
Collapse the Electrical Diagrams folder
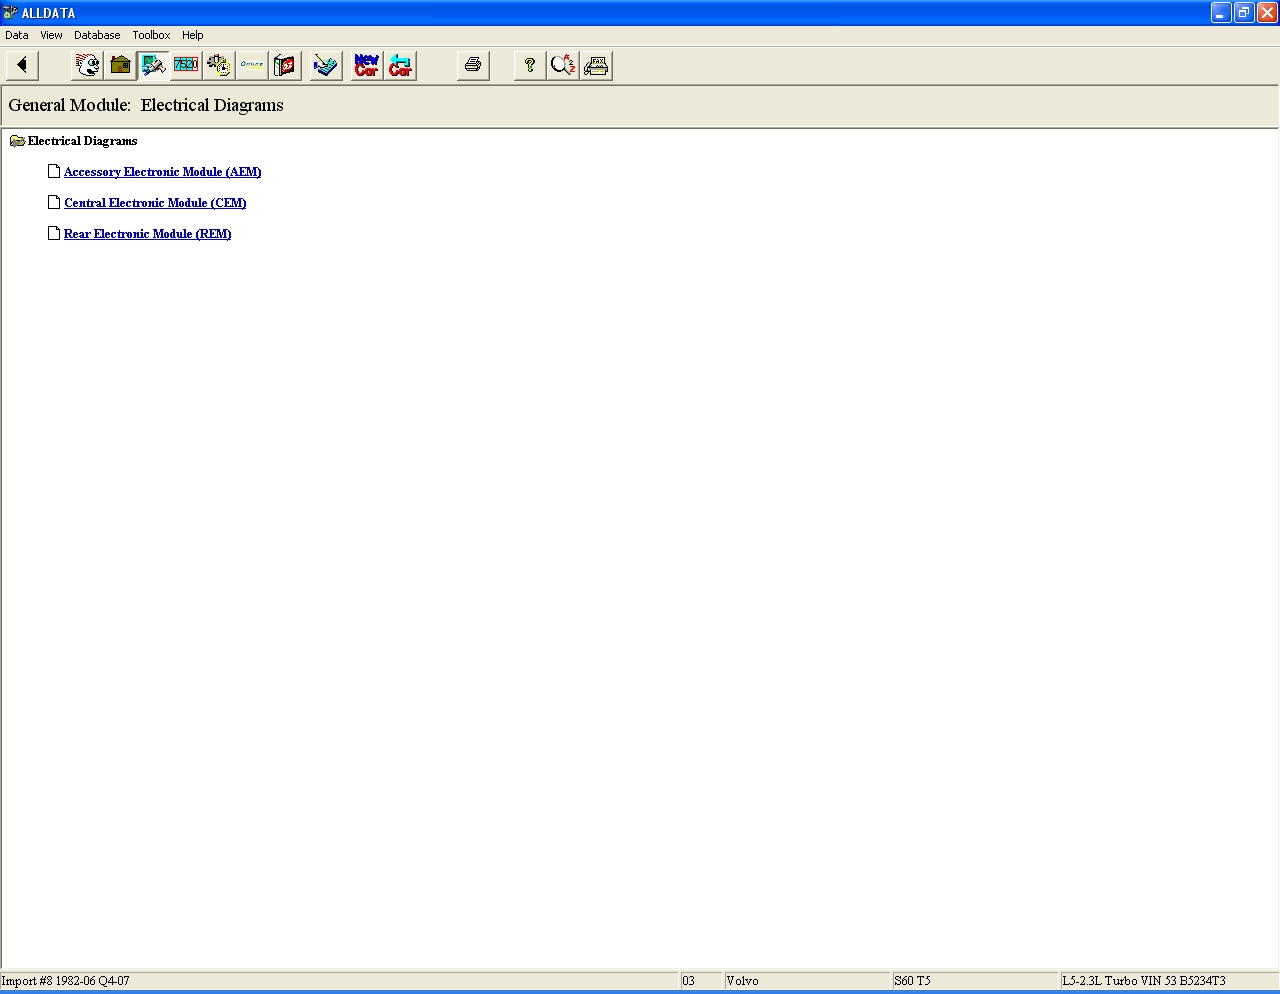[17, 141]
